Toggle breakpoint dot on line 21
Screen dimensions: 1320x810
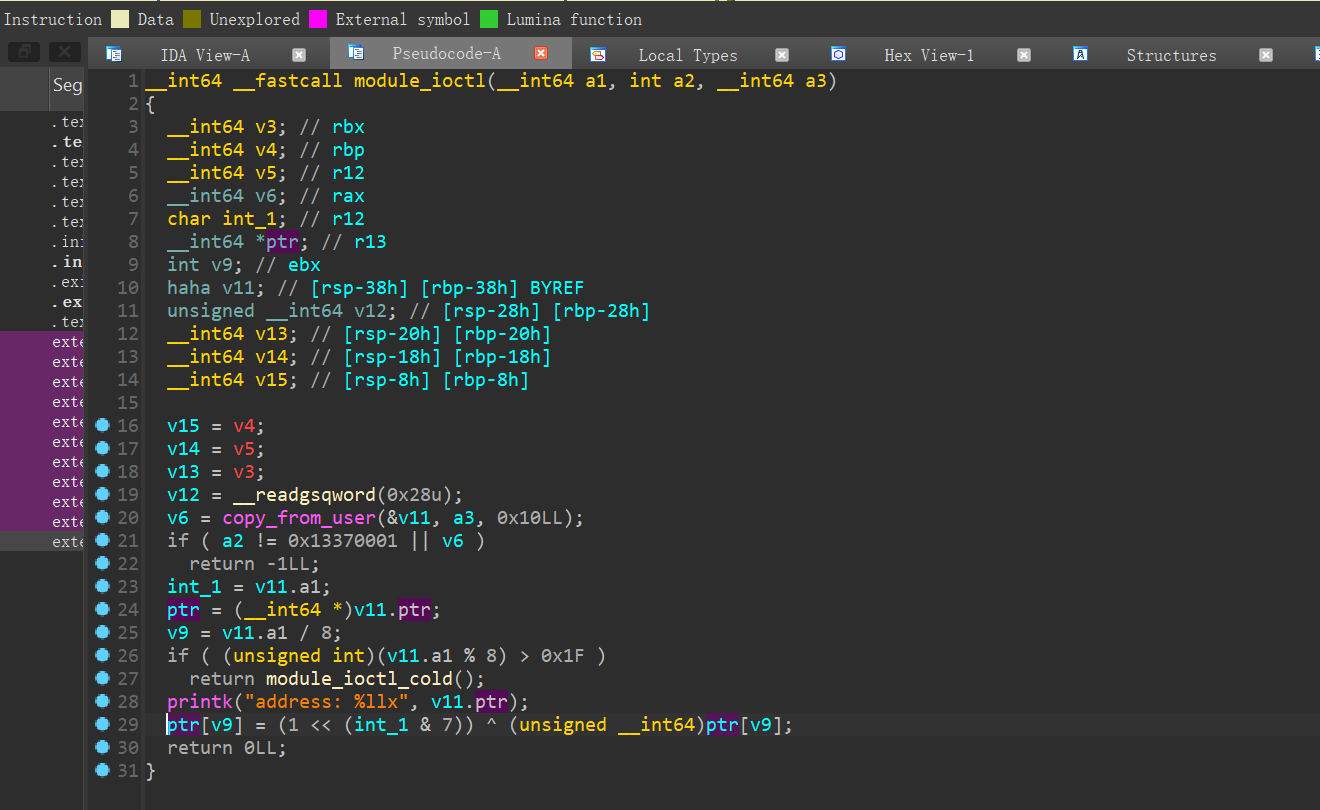point(102,540)
